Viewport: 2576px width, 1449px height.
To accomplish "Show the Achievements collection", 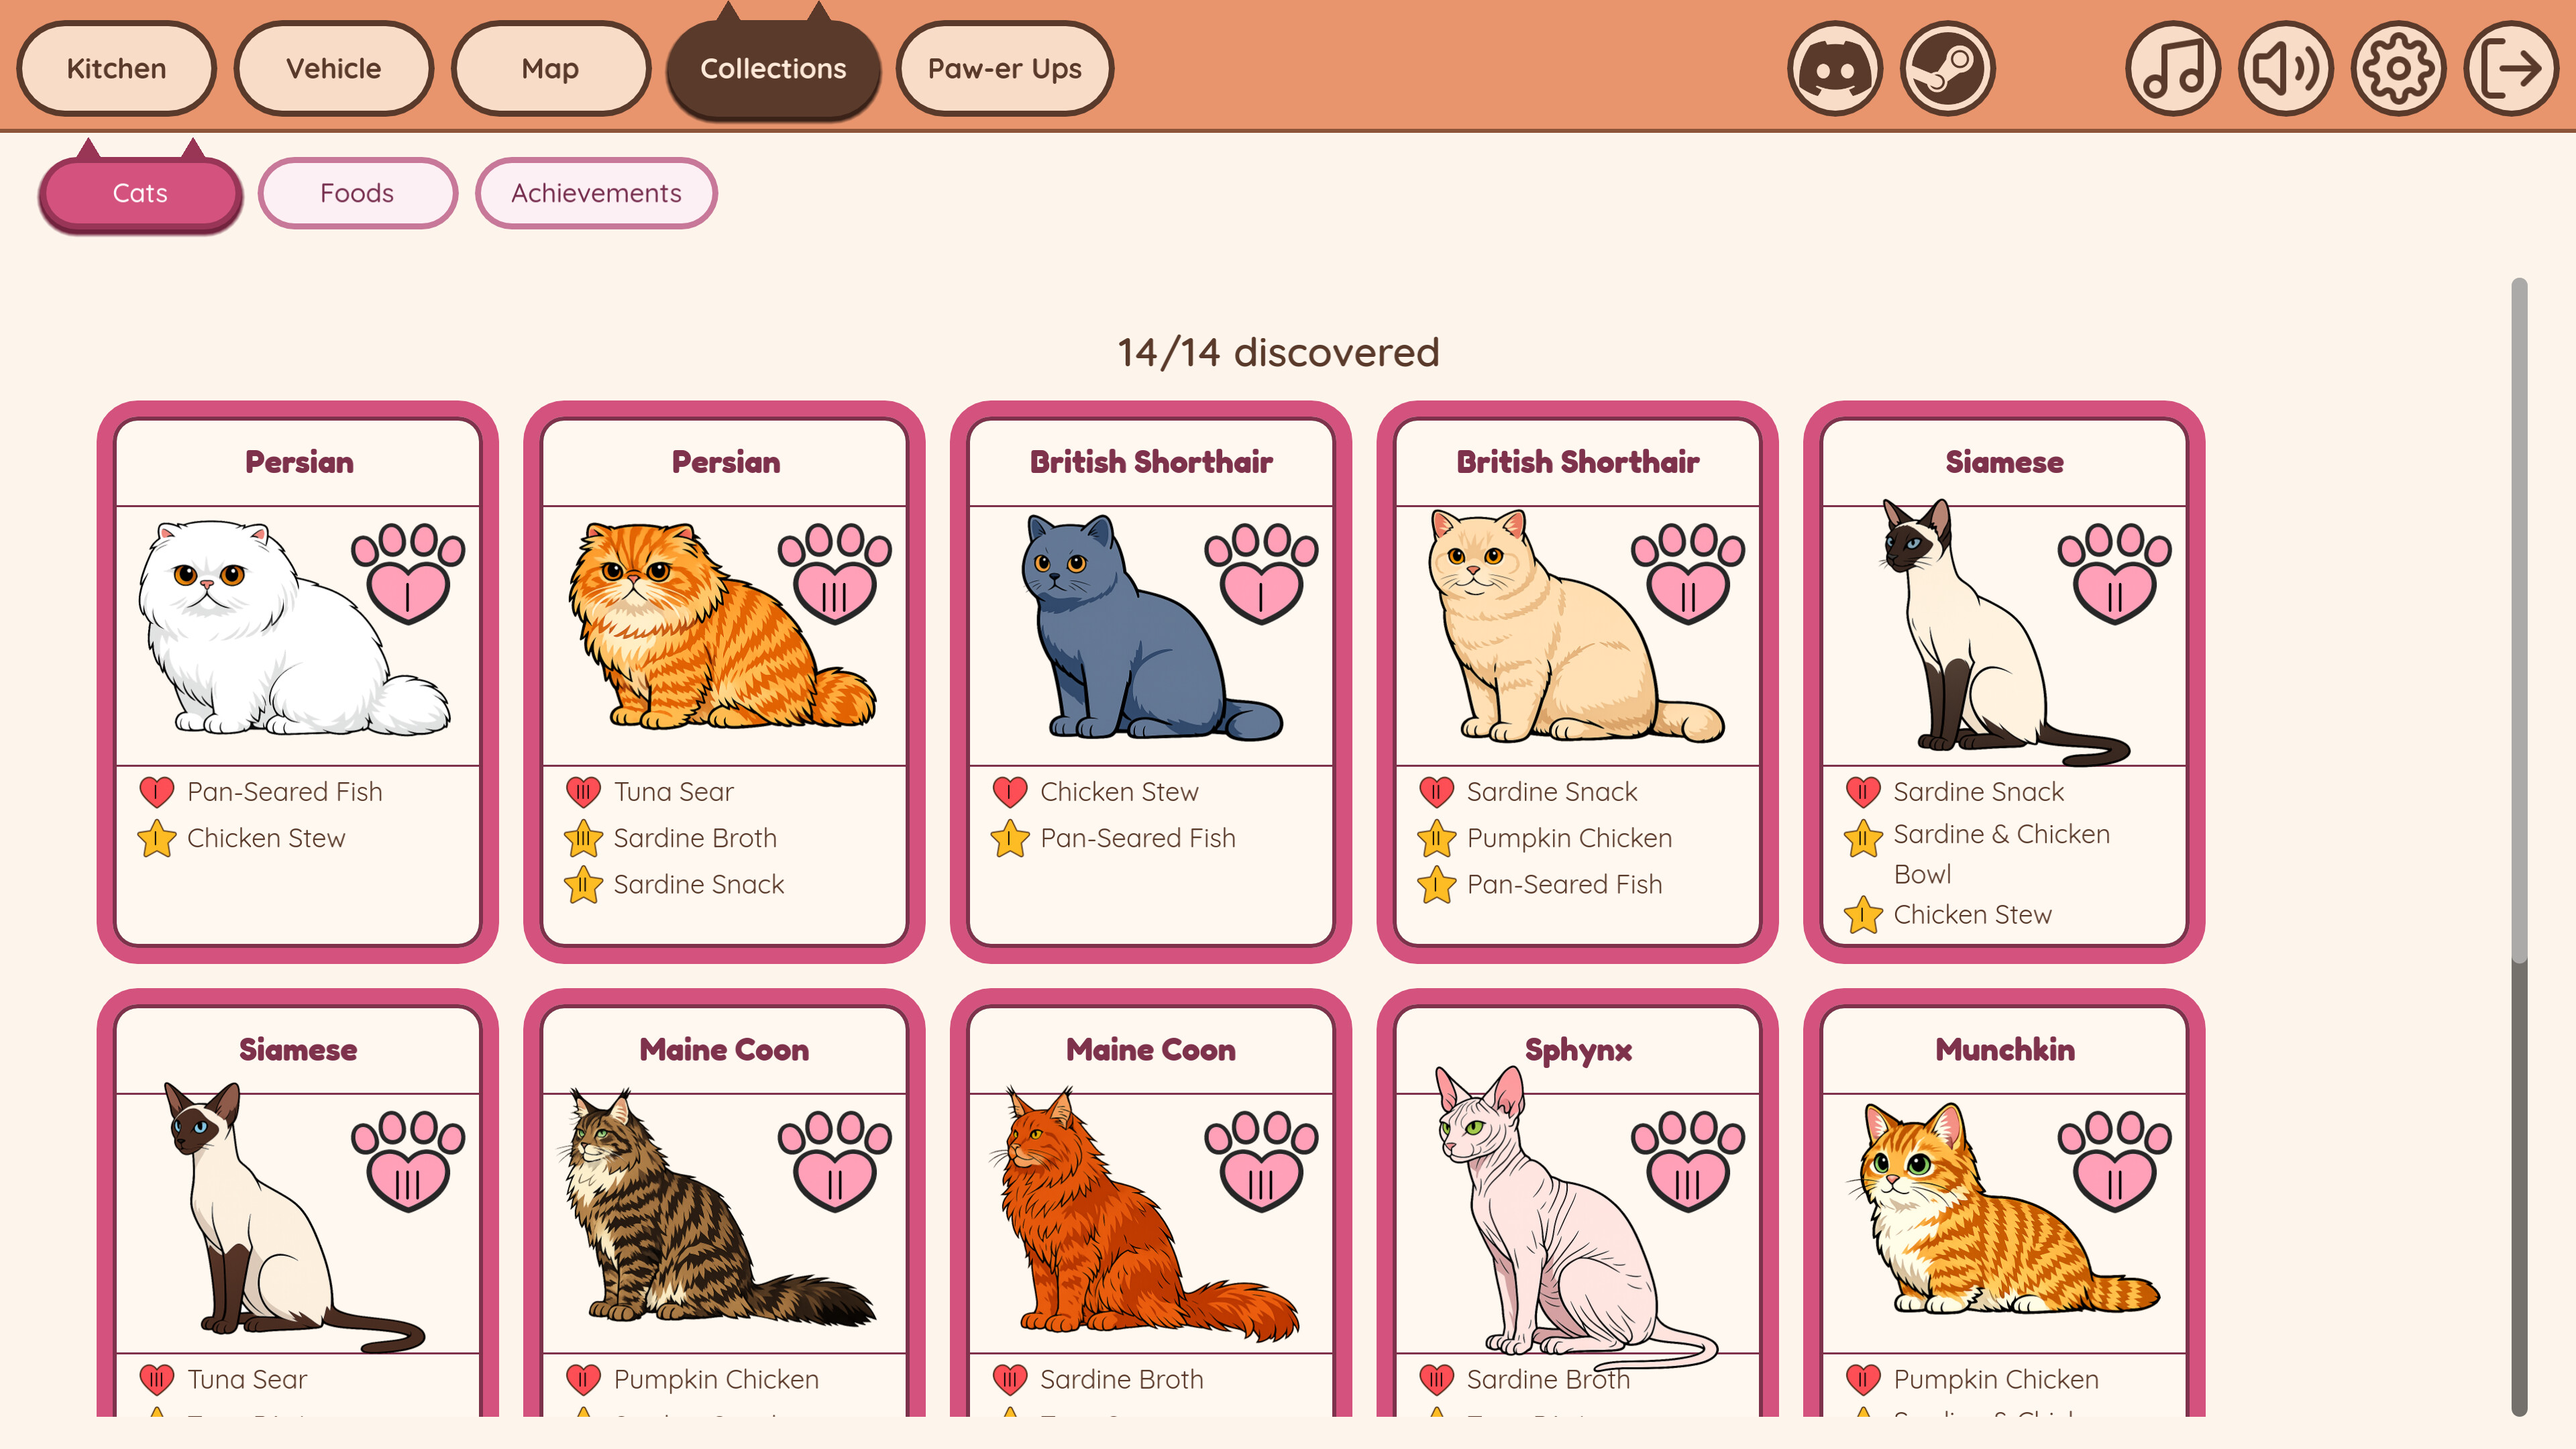I will pyautogui.click(x=596, y=193).
